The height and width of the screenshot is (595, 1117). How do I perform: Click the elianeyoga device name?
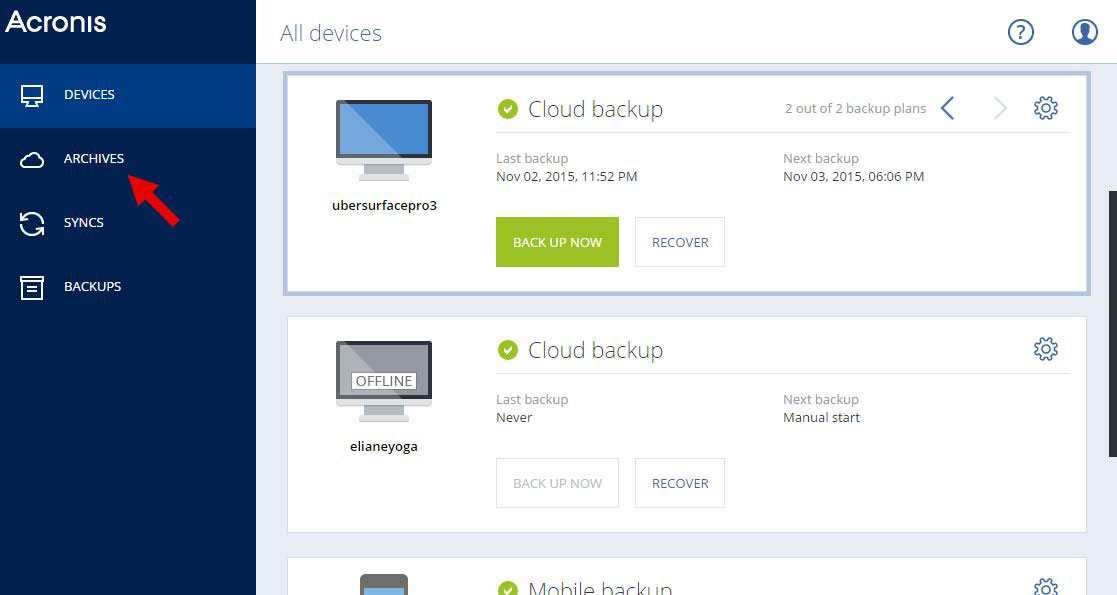384,447
